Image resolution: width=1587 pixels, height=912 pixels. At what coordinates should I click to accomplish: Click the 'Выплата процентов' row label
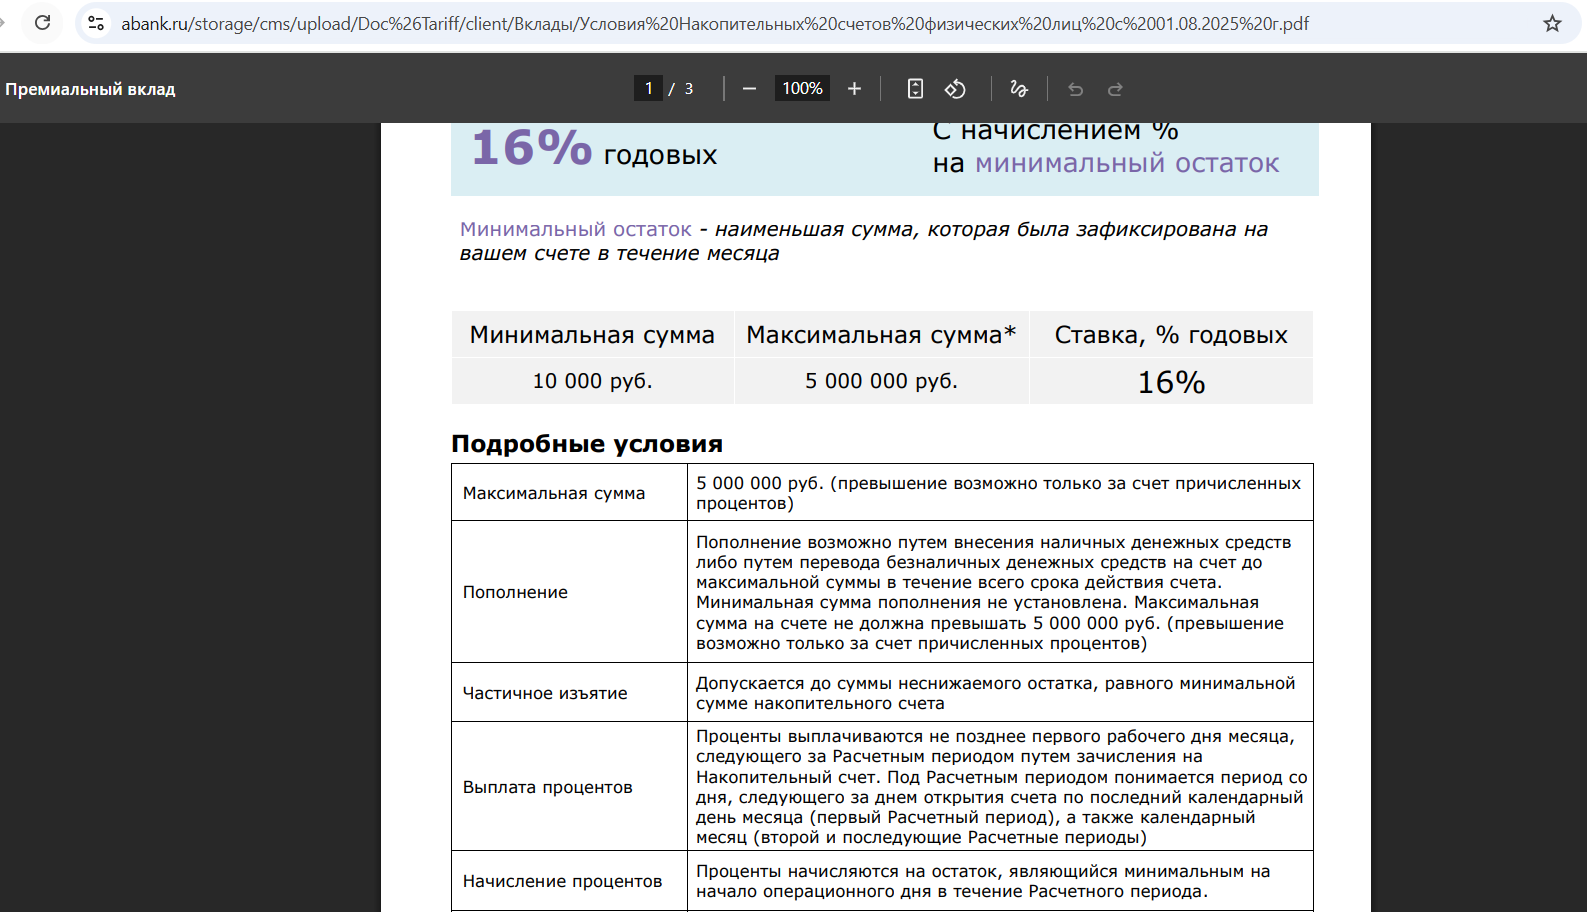tap(548, 787)
